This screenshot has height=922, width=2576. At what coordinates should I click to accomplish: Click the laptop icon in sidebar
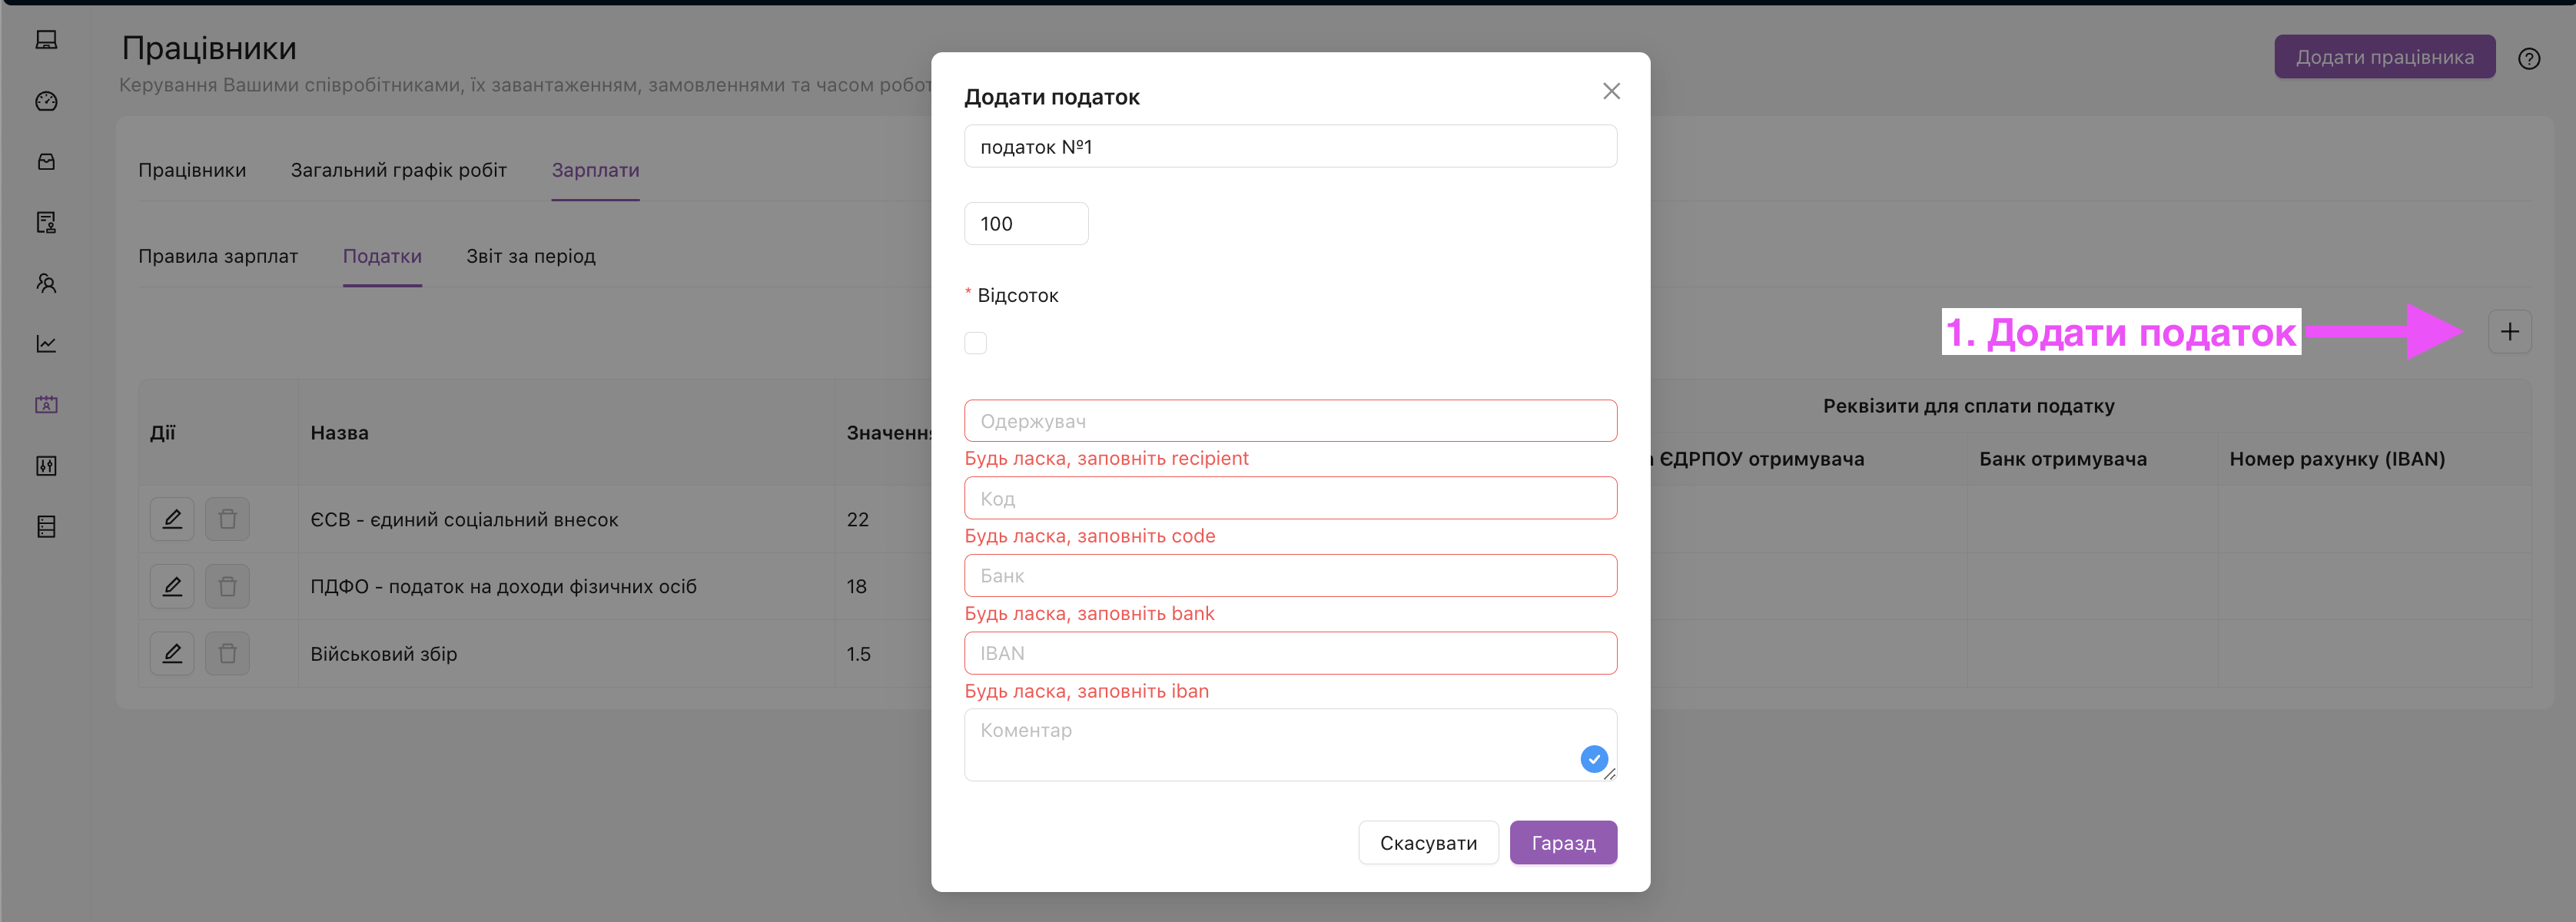(46, 40)
